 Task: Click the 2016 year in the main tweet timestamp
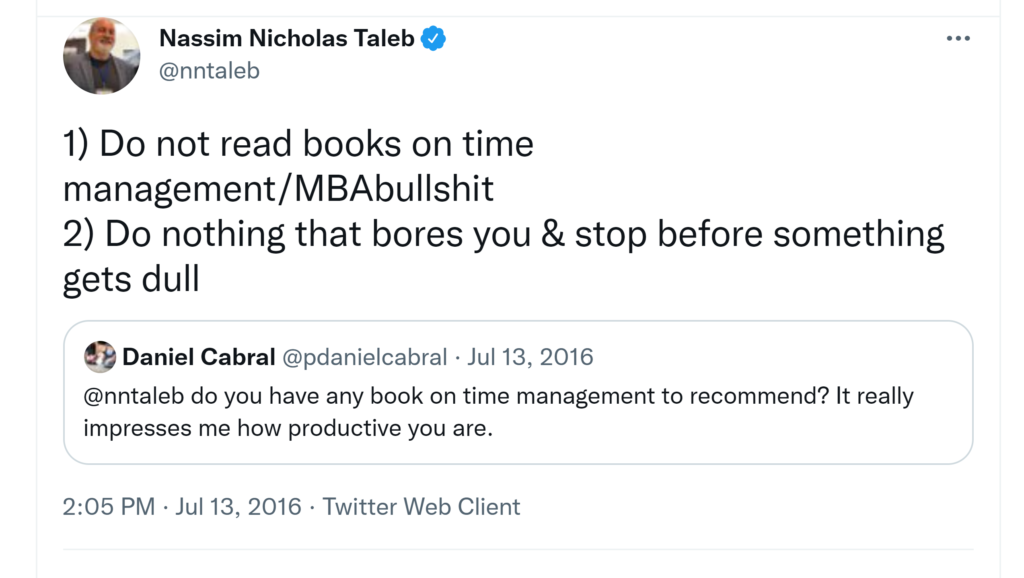click(274, 507)
